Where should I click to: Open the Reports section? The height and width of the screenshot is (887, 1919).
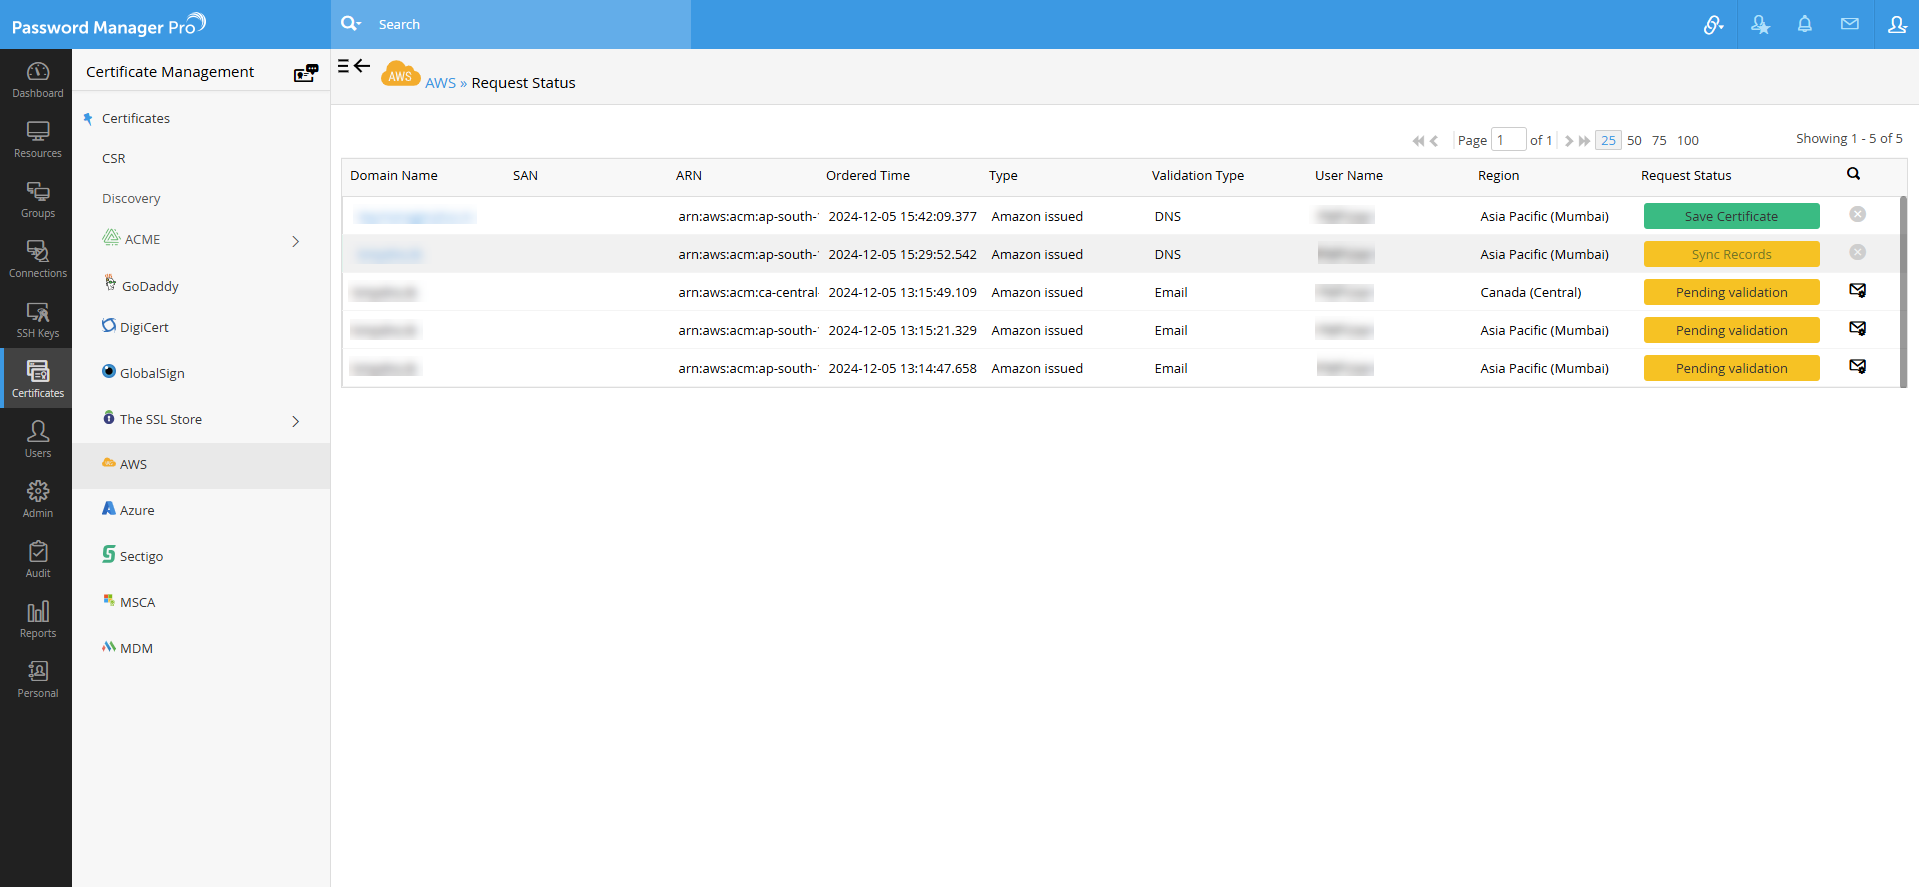pos(37,619)
